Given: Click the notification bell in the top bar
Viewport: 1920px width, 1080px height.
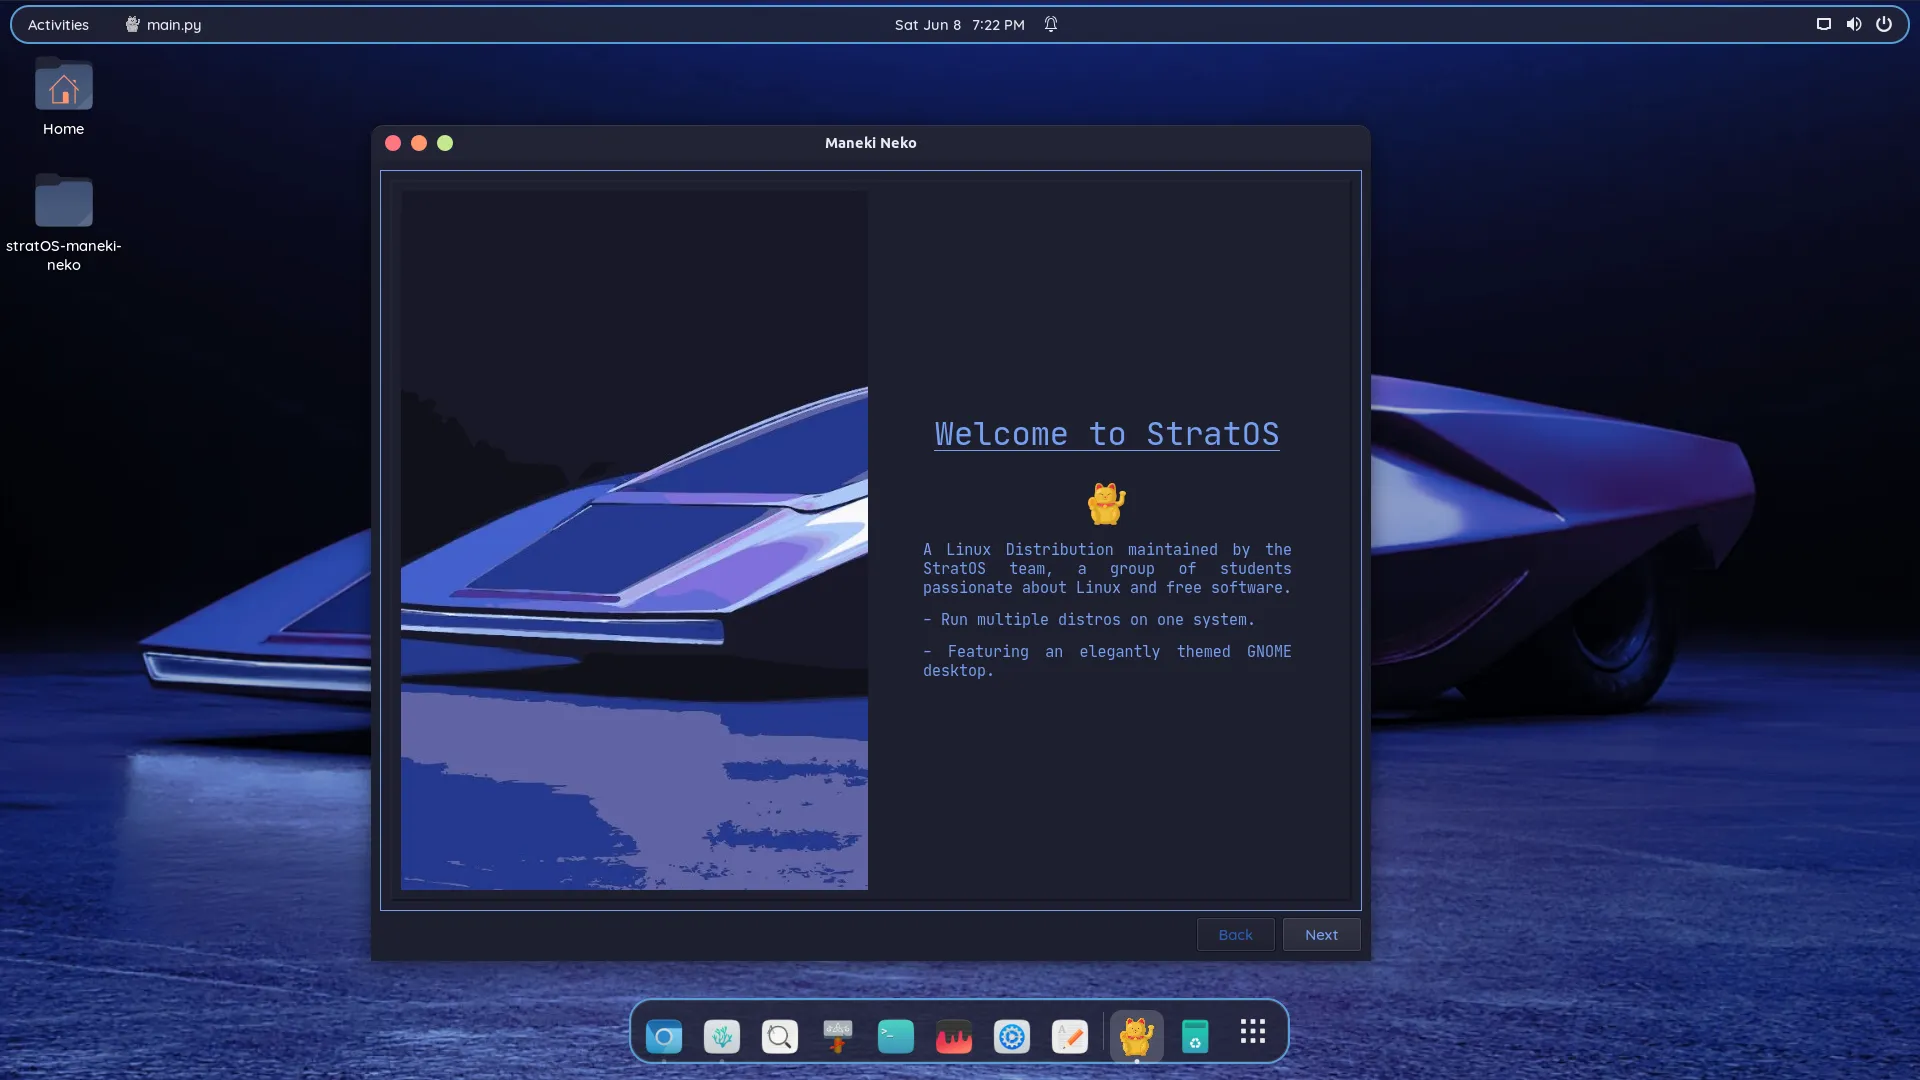Looking at the screenshot, I should point(1049,24).
